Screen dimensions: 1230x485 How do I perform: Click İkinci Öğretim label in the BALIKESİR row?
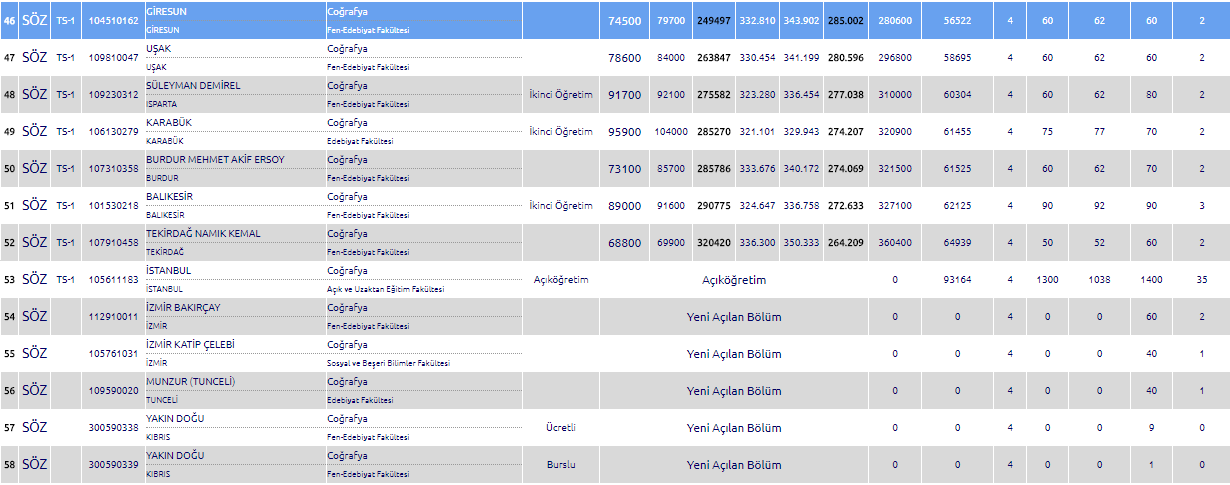(560, 206)
